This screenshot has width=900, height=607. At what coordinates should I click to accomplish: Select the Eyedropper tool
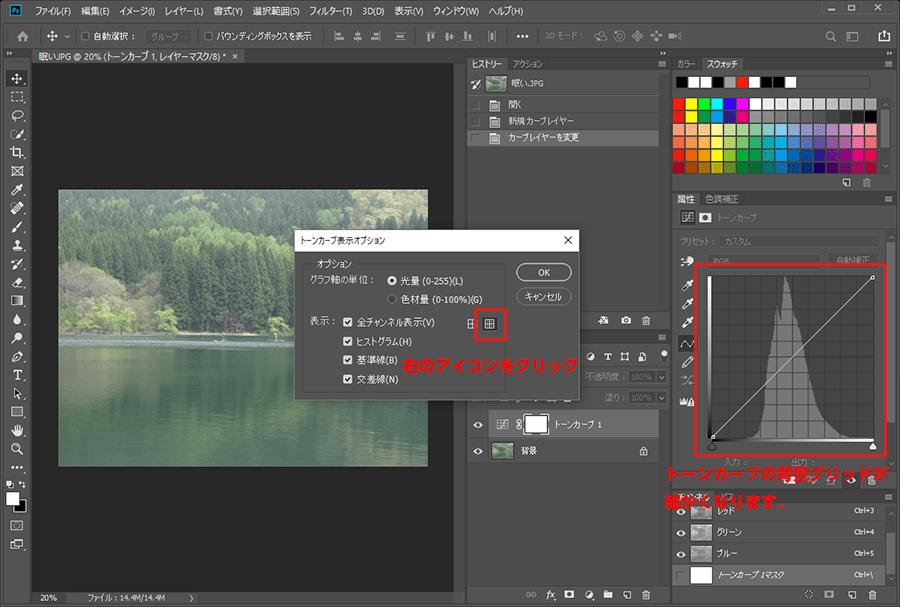pyautogui.click(x=17, y=190)
